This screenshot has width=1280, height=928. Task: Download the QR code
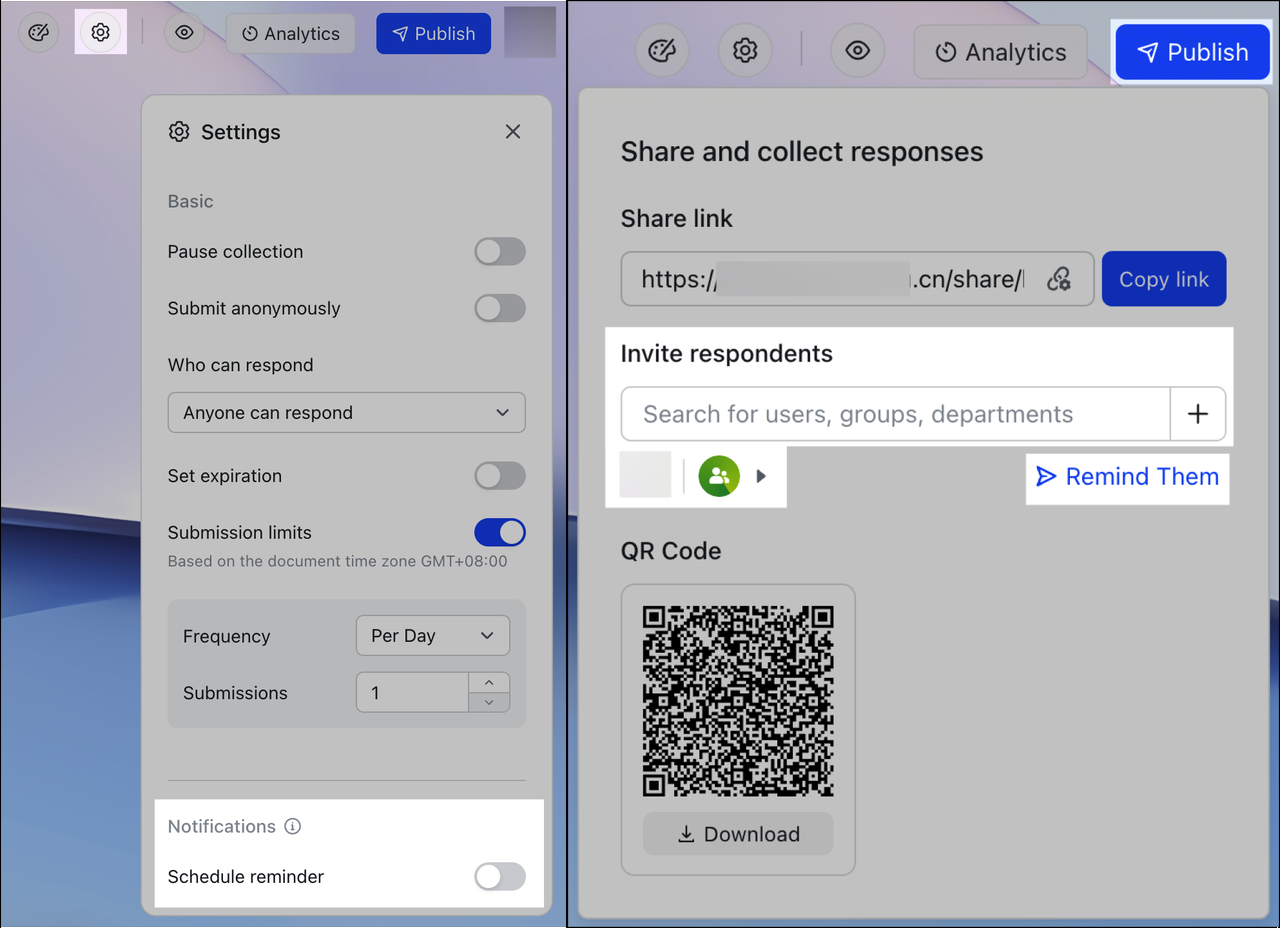[738, 834]
